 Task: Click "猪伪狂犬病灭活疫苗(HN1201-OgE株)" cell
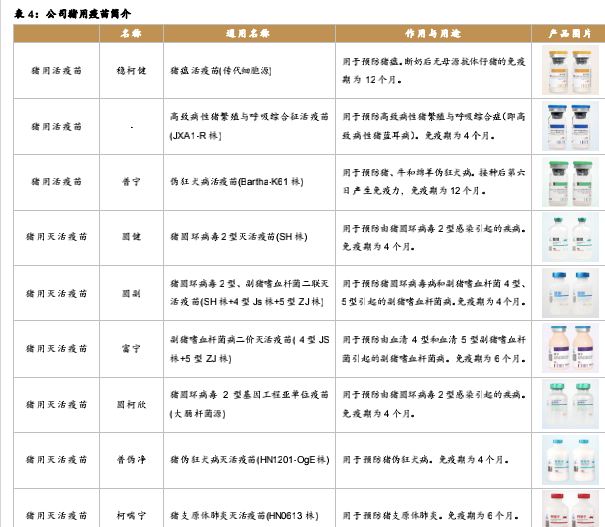click(x=250, y=460)
